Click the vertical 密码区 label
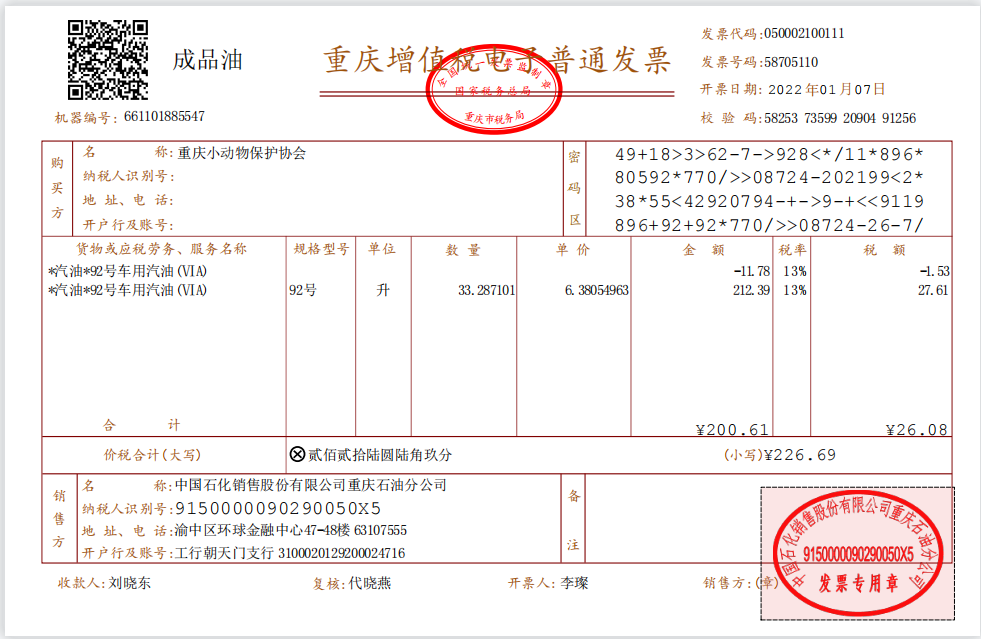Screen dimensions: 981x639 click(x=574, y=188)
